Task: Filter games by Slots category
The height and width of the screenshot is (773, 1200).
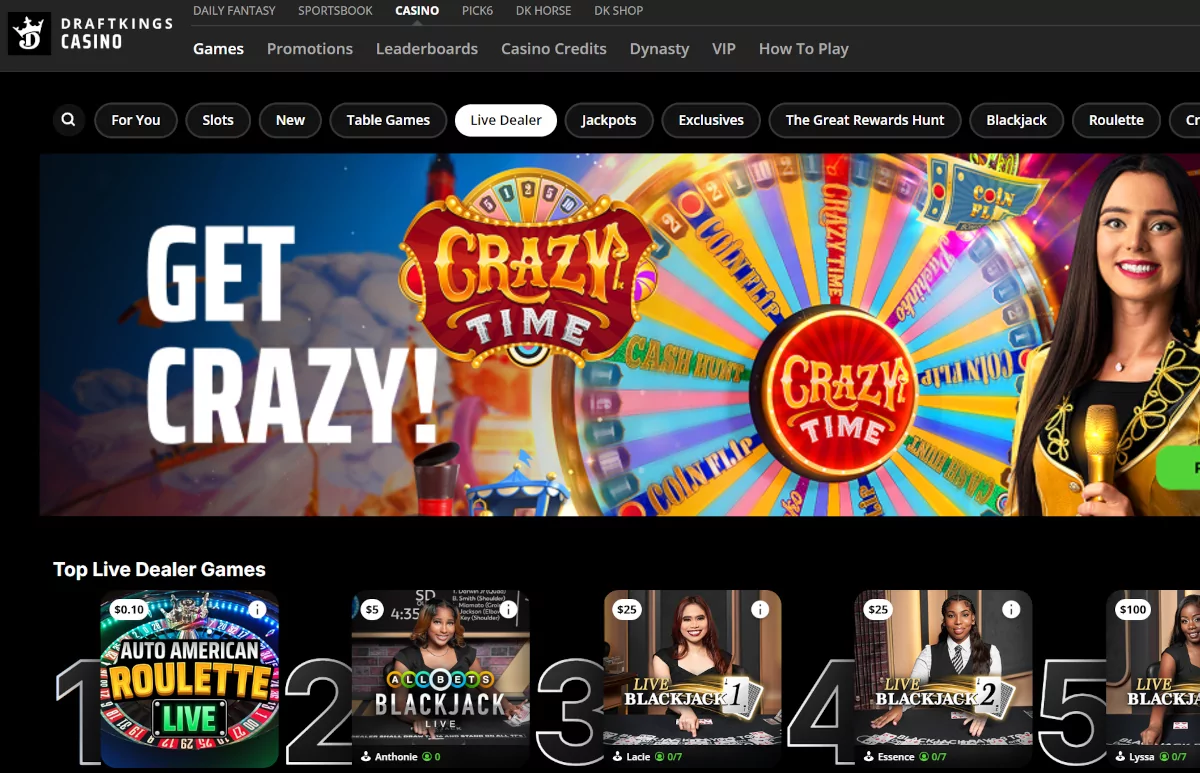Action: click(218, 120)
